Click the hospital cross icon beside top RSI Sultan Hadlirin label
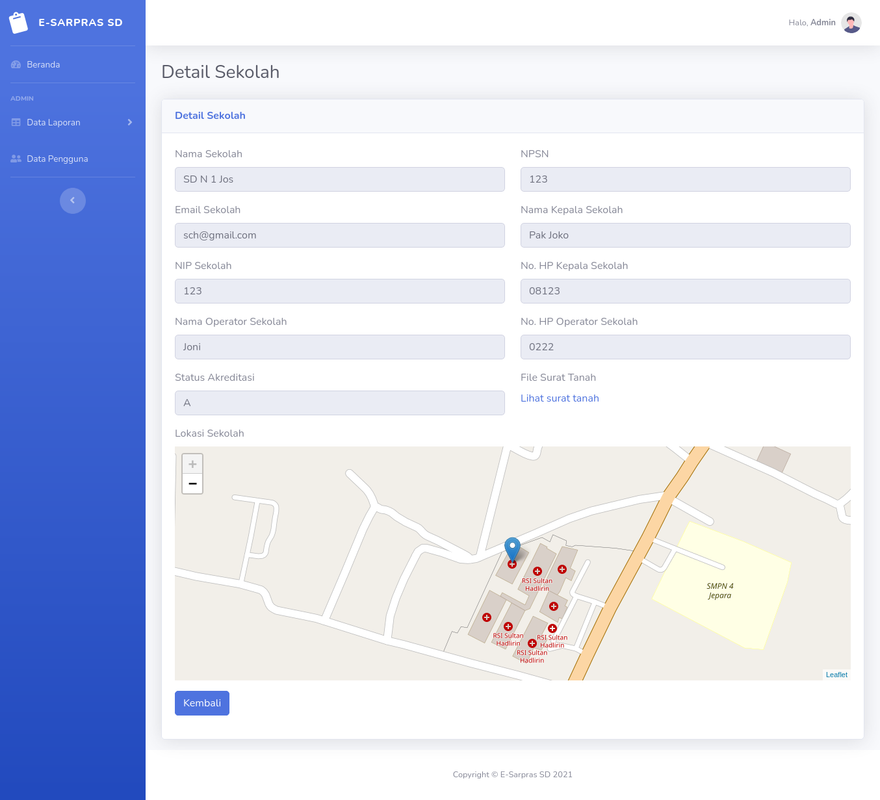The width and height of the screenshot is (880, 800). click(537, 571)
